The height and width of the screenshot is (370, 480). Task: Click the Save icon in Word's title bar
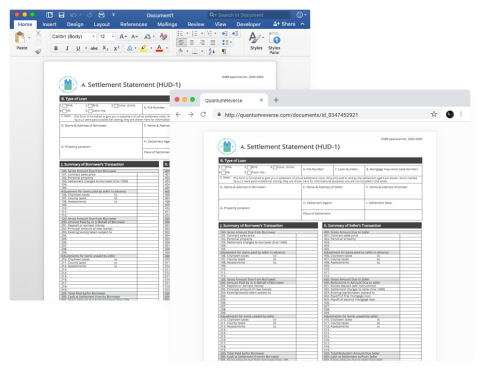62,15
